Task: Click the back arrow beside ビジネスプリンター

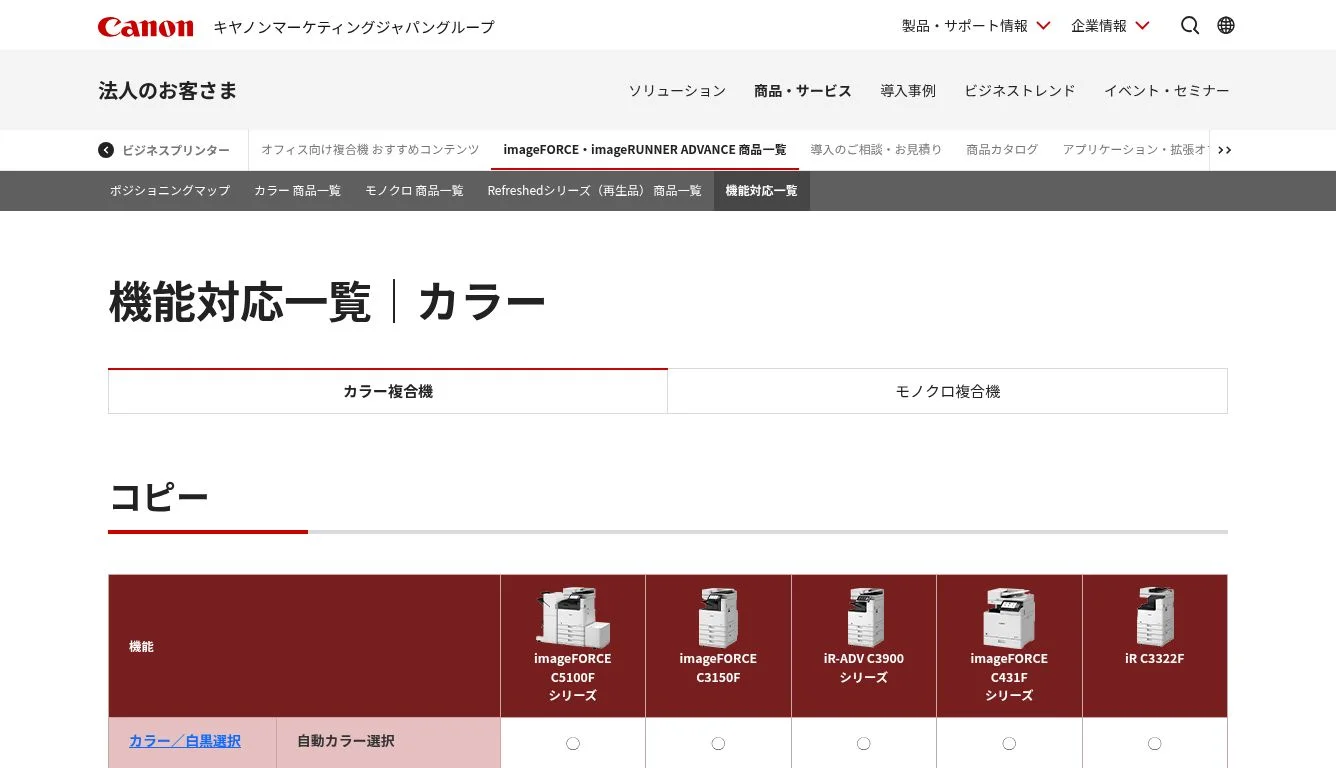Action: [x=106, y=150]
